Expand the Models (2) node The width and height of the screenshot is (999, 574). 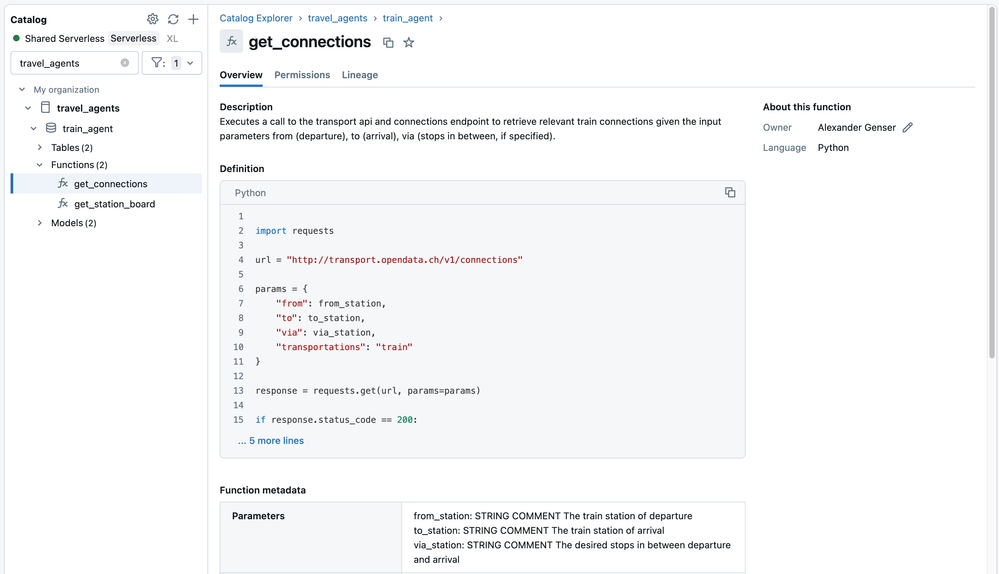coord(40,223)
